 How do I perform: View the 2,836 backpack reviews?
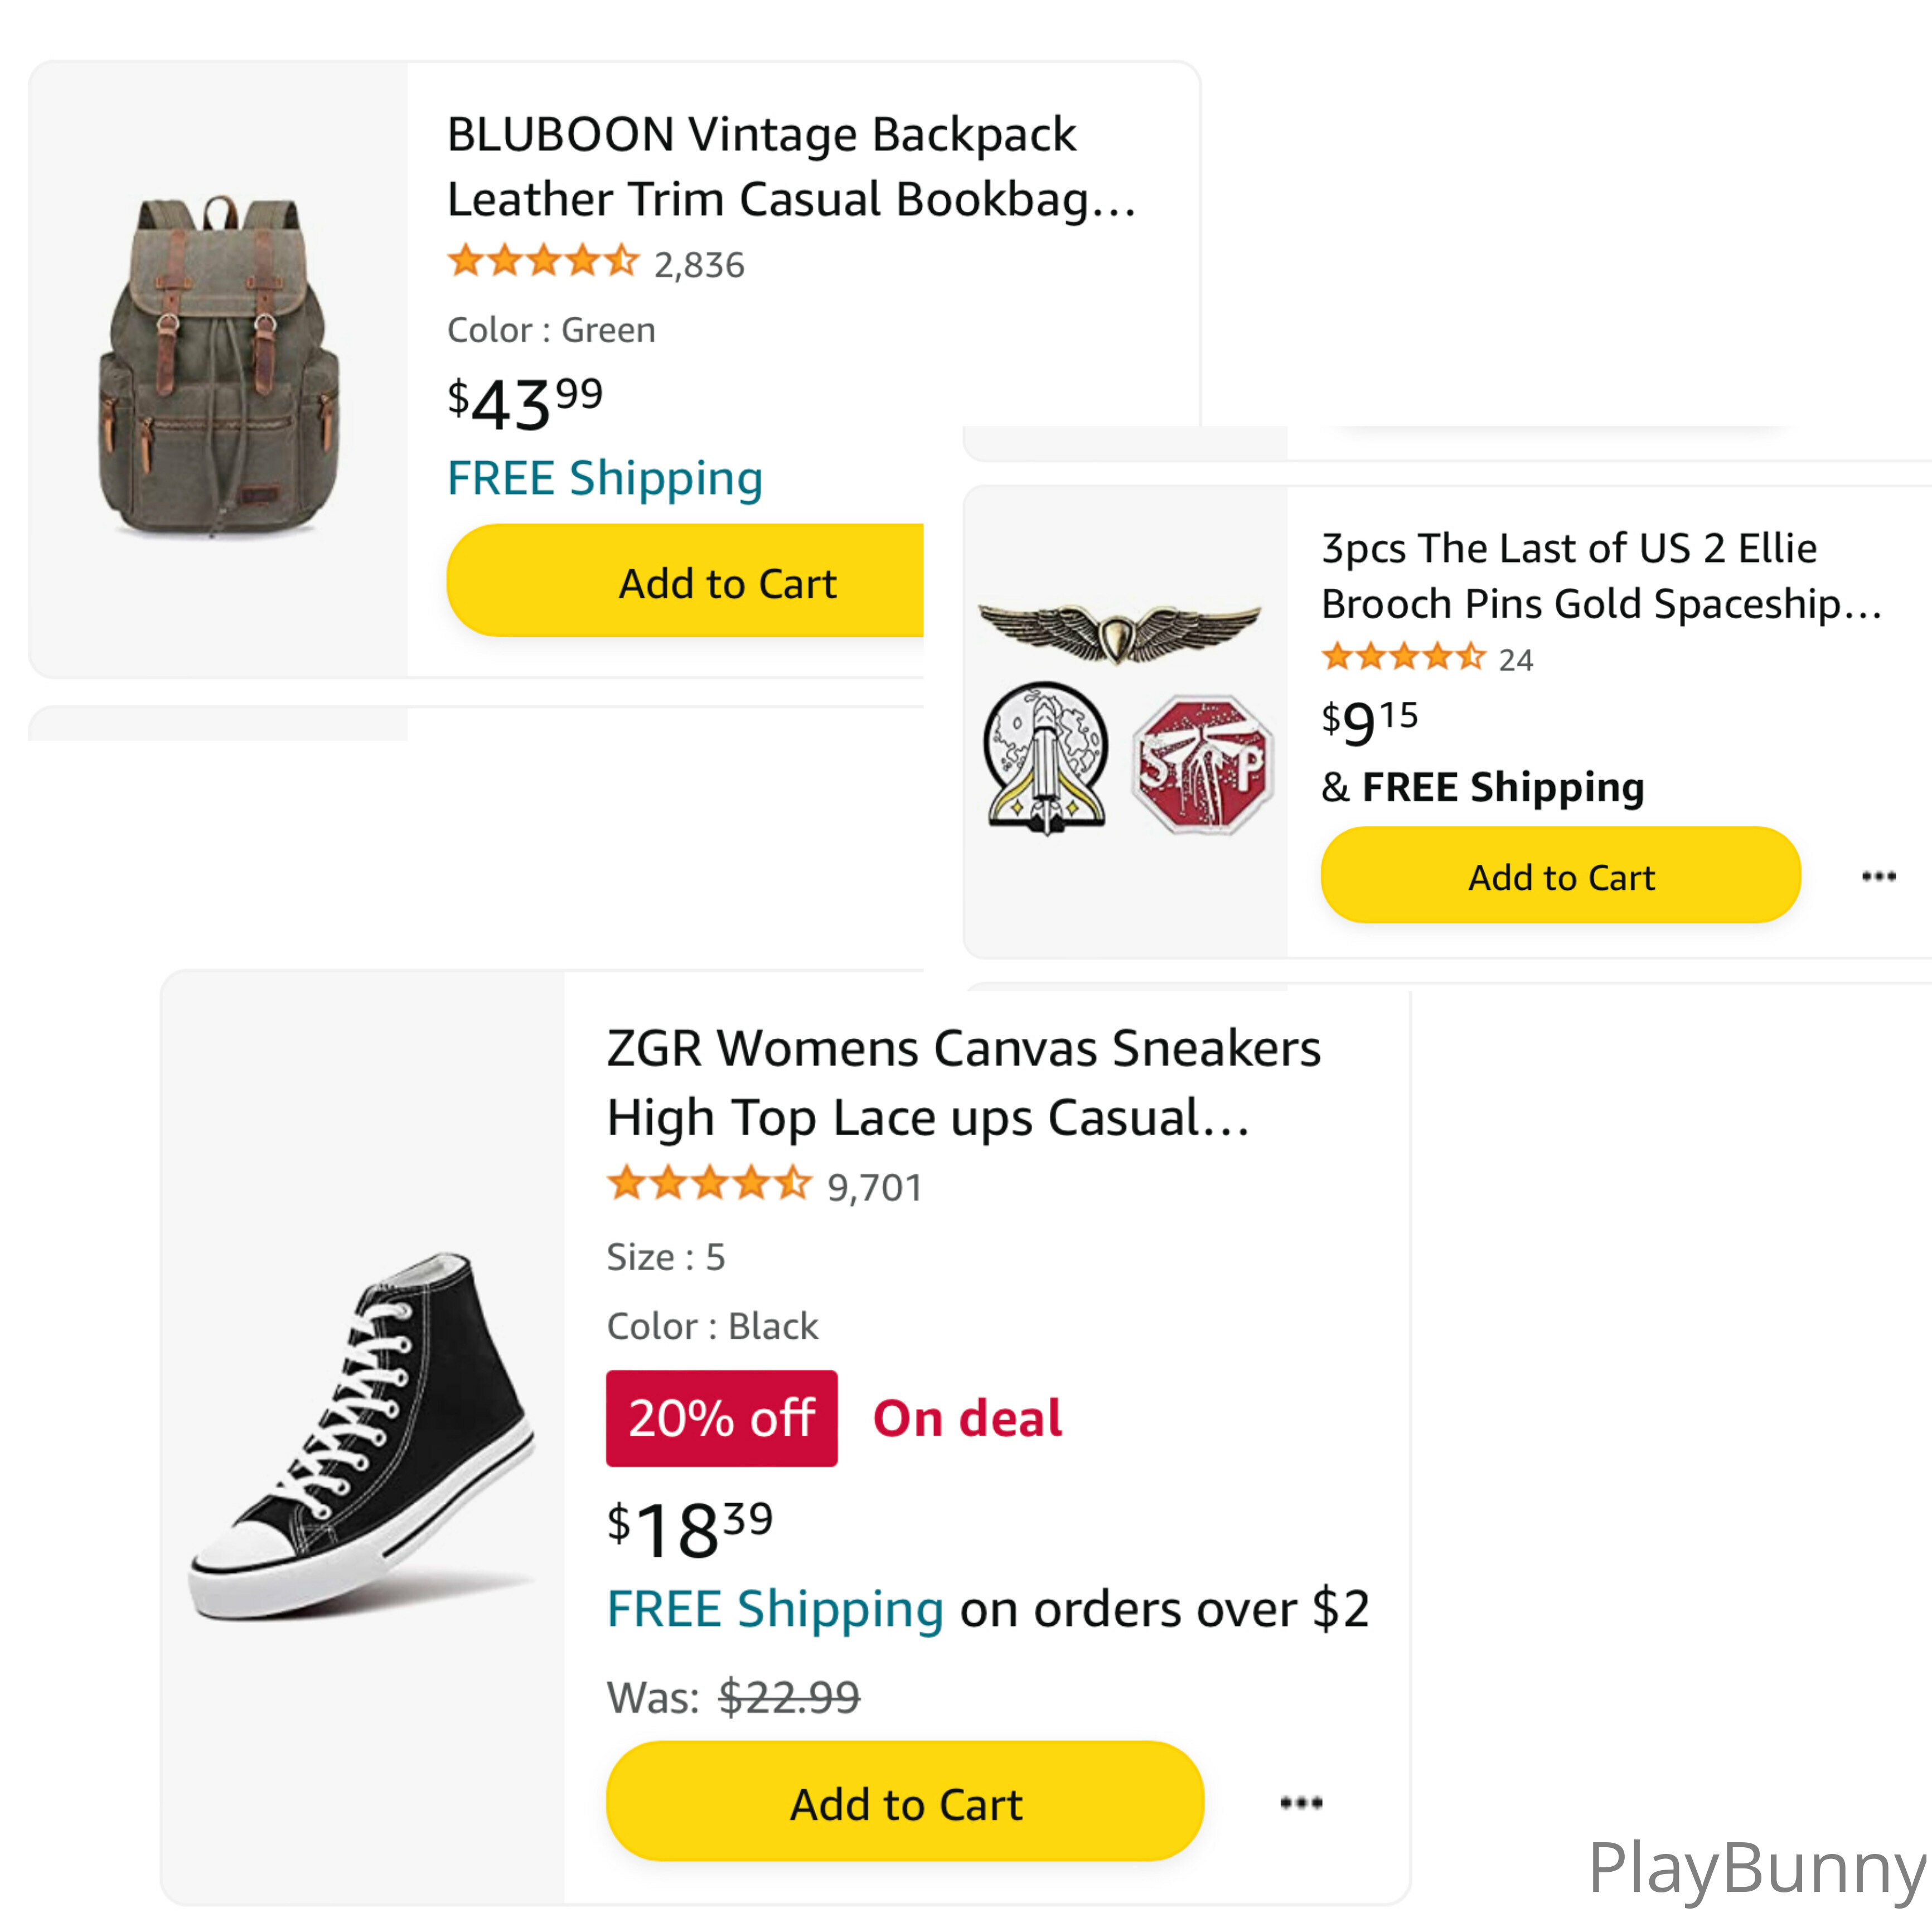coord(699,266)
